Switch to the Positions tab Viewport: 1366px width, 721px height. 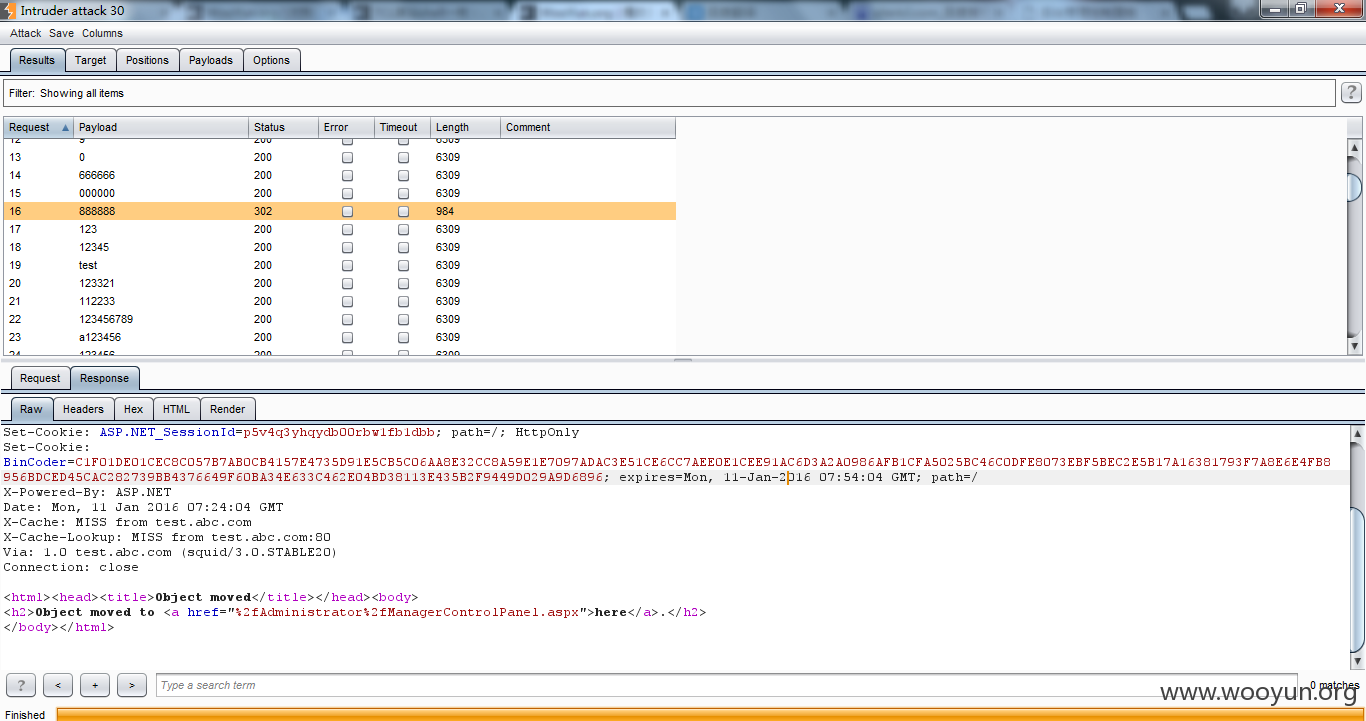pos(148,60)
